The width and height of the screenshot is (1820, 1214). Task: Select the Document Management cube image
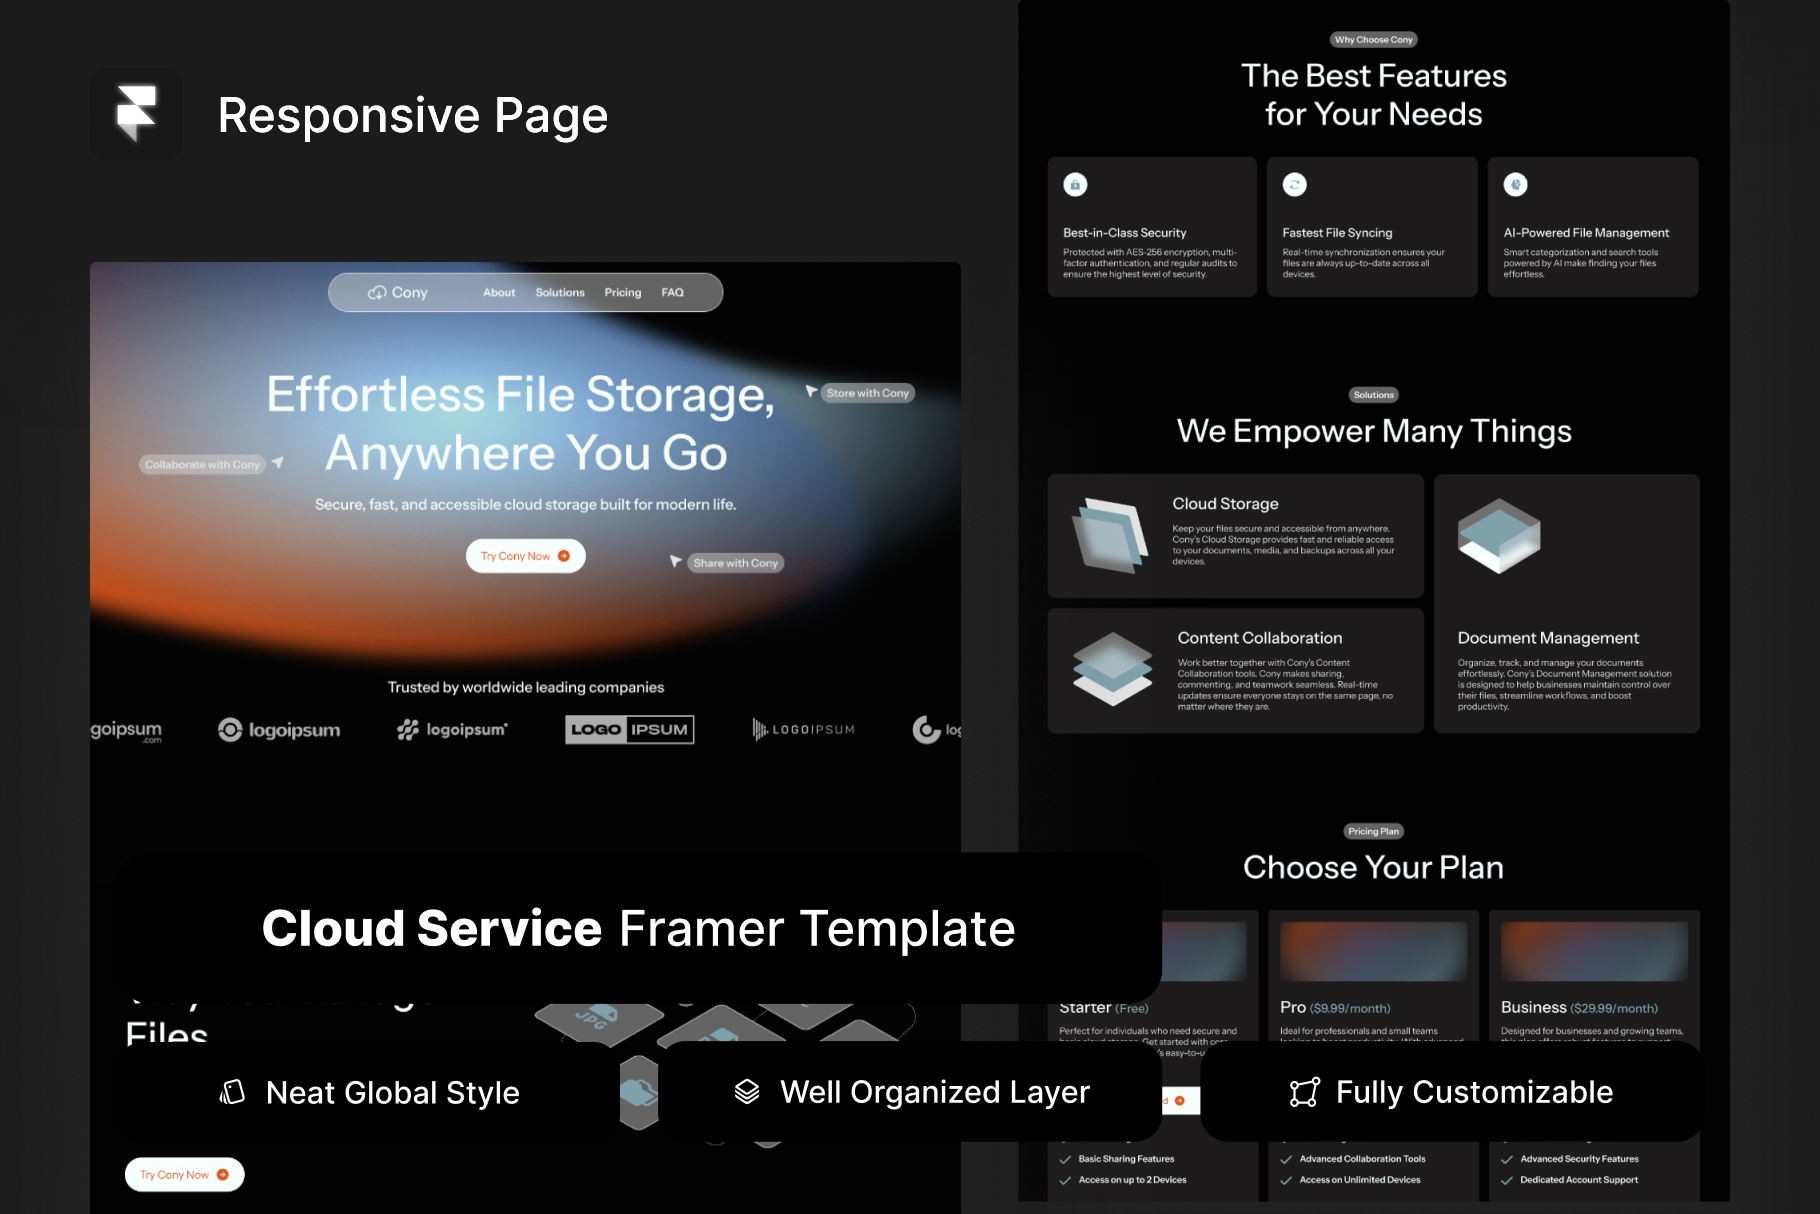coord(1498,535)
